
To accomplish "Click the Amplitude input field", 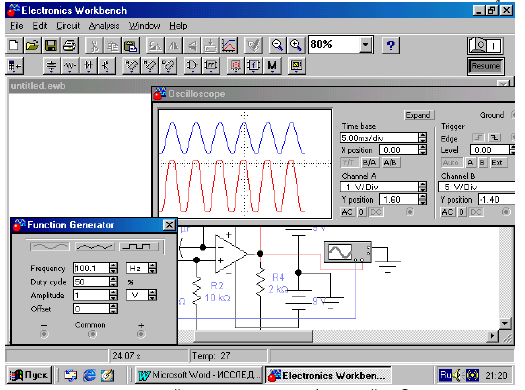I will click(x=91, y=295).
